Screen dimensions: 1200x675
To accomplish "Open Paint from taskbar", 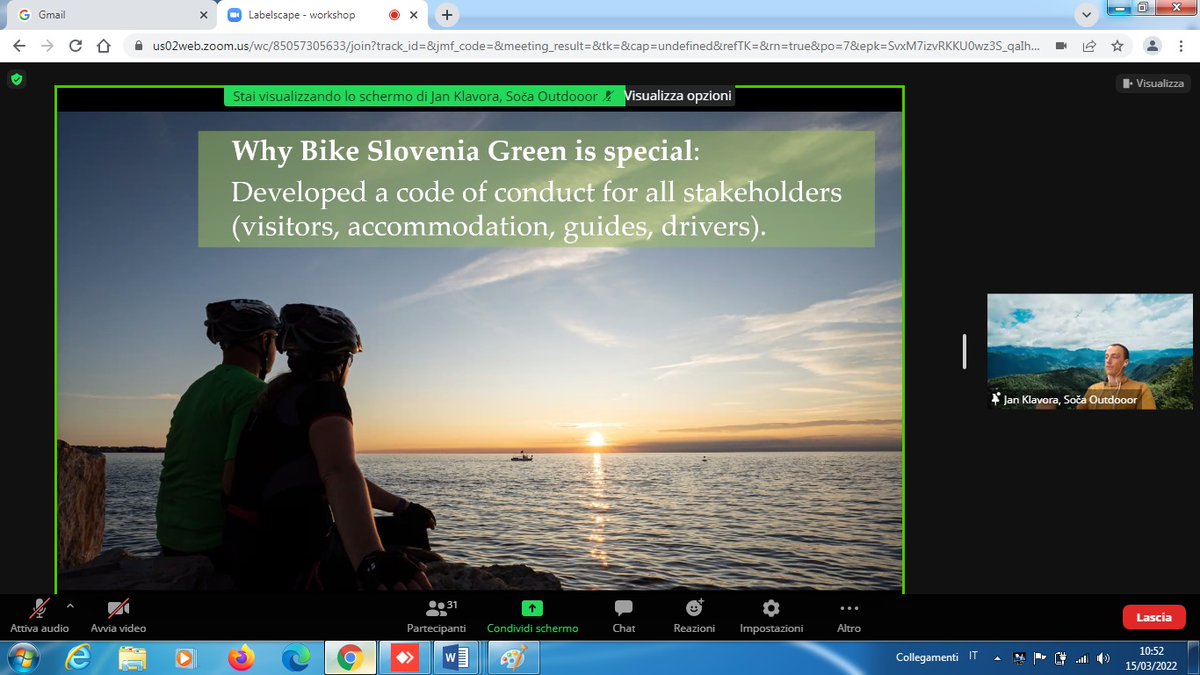I will 512,657.
